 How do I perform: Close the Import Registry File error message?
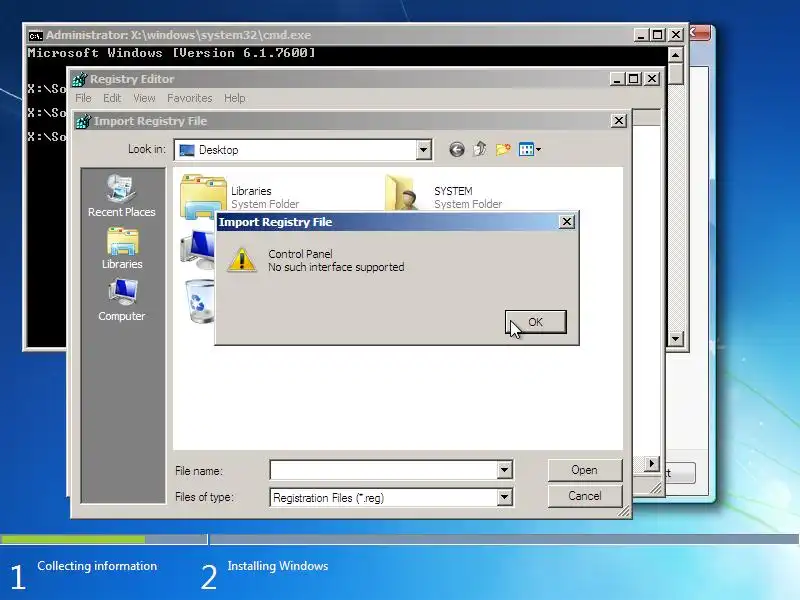pyautogui.click(x=566, y=222)
